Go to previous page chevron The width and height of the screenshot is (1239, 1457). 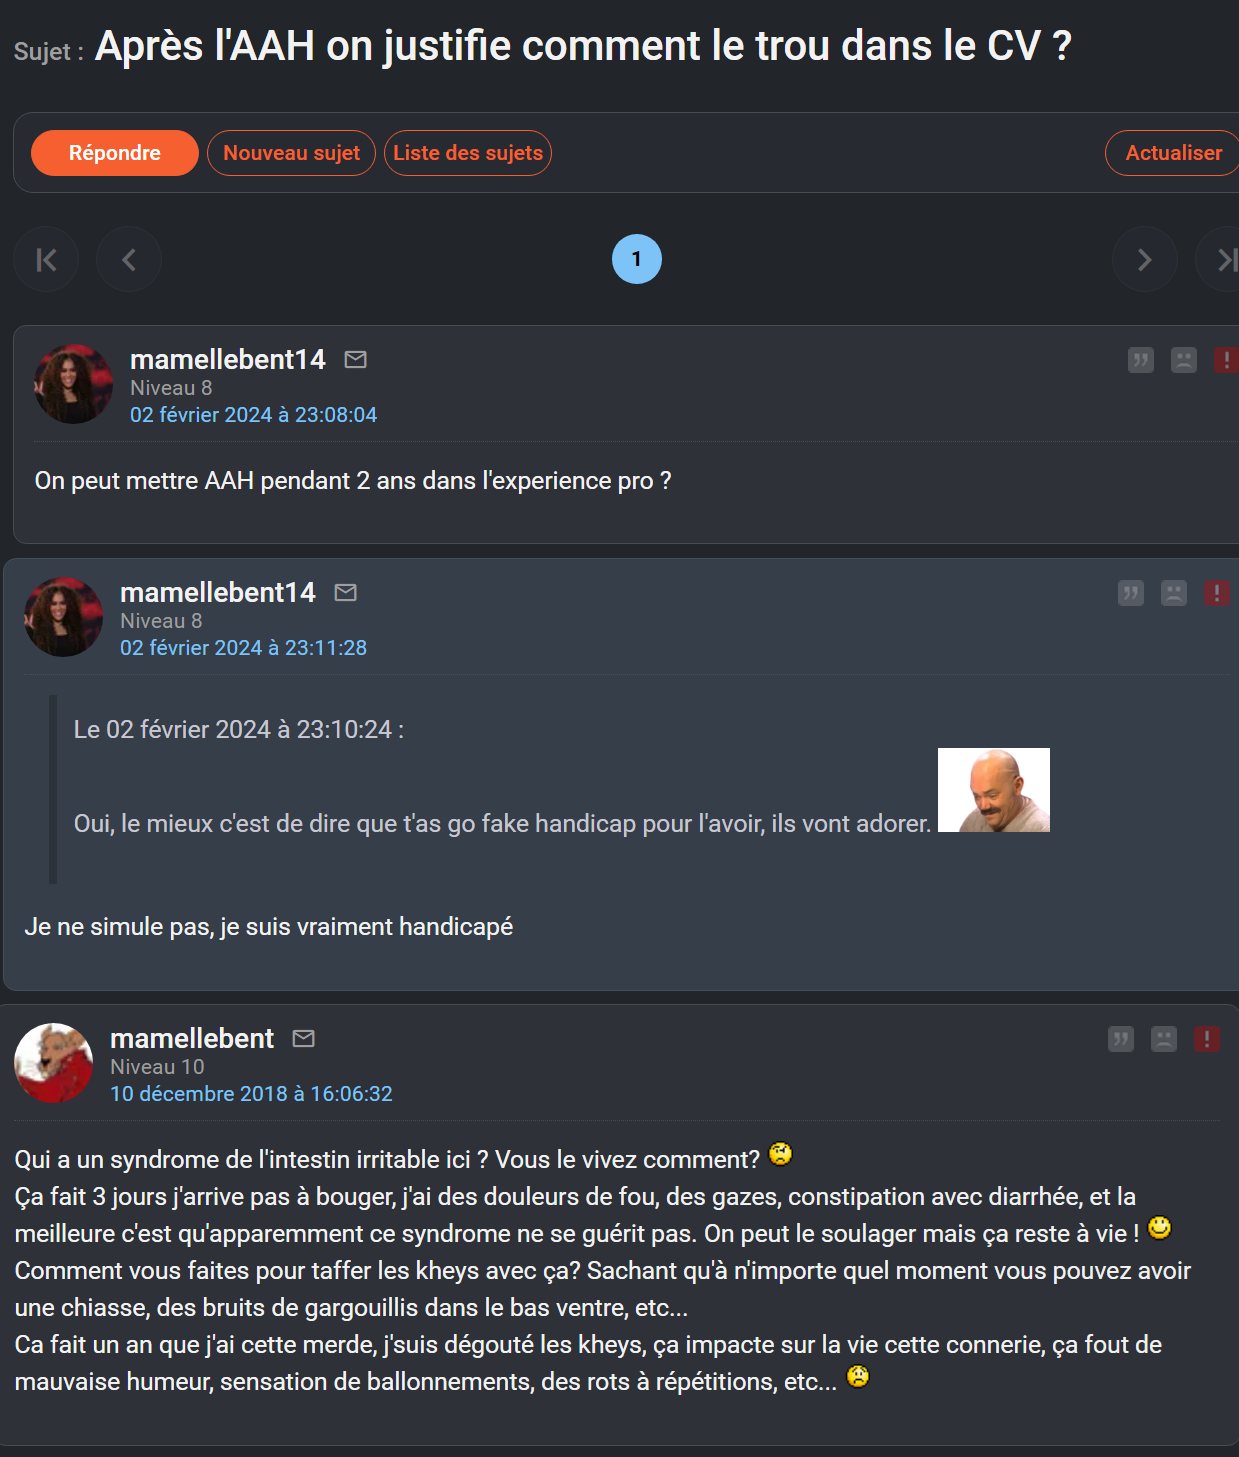(x=129, y=260)
